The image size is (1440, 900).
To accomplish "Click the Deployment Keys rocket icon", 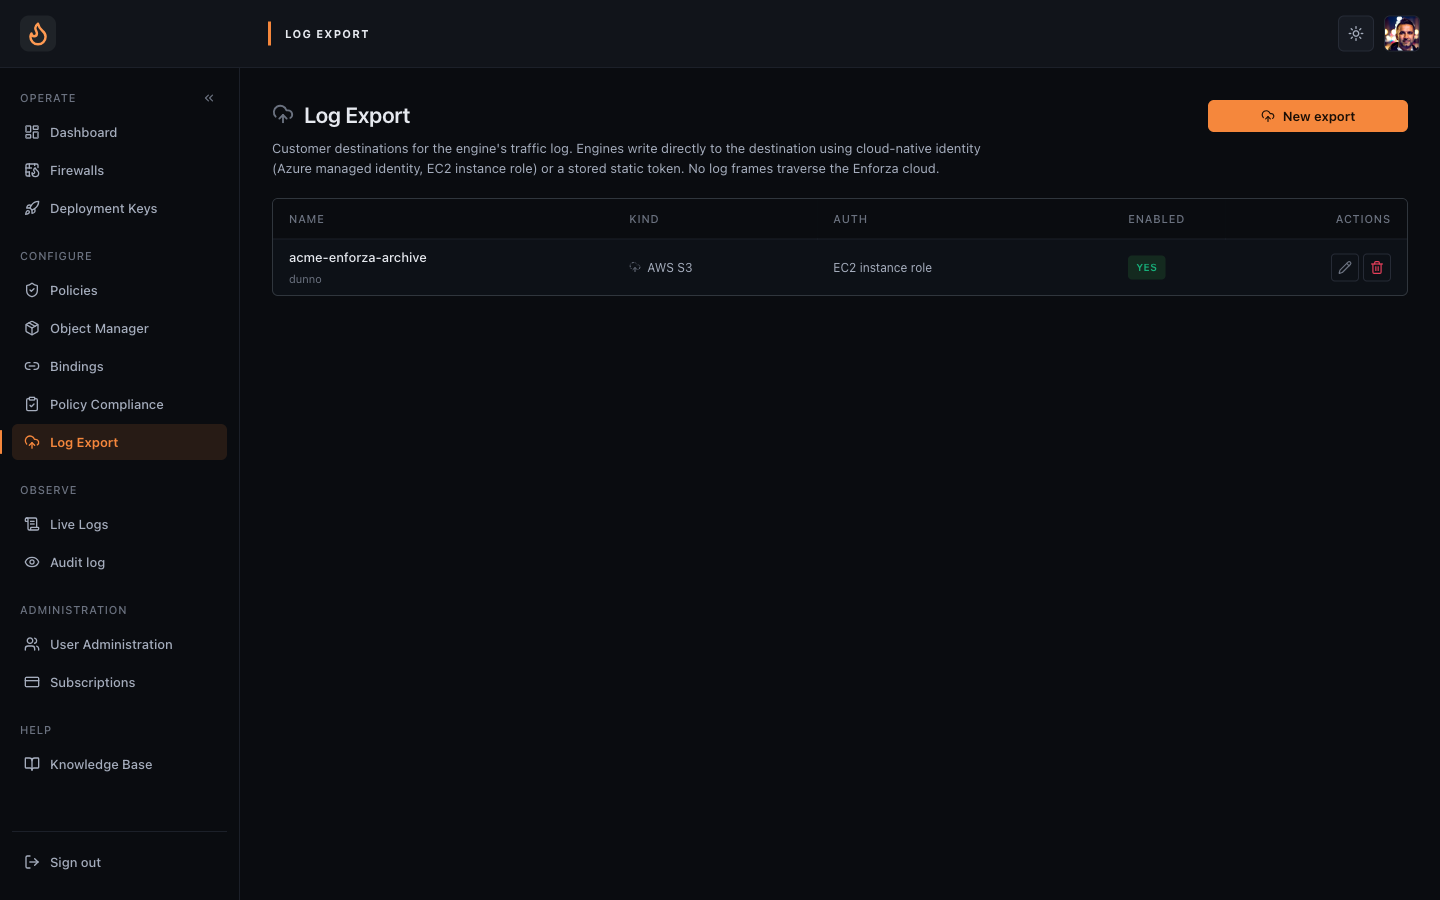I will 32,208.
